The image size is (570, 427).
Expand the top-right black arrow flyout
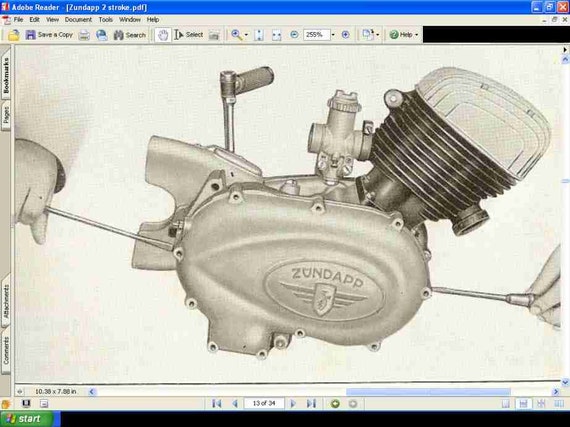(565, 49)
